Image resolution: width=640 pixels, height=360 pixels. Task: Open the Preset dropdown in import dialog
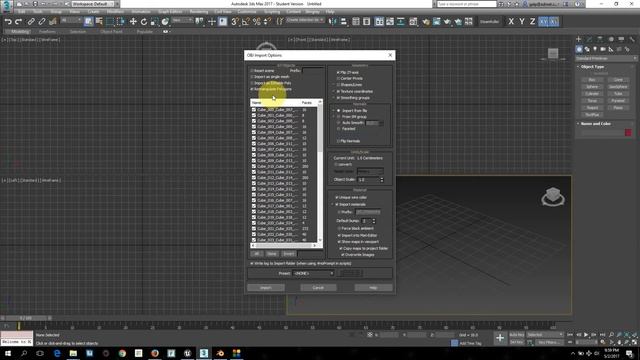click(313, 273)
